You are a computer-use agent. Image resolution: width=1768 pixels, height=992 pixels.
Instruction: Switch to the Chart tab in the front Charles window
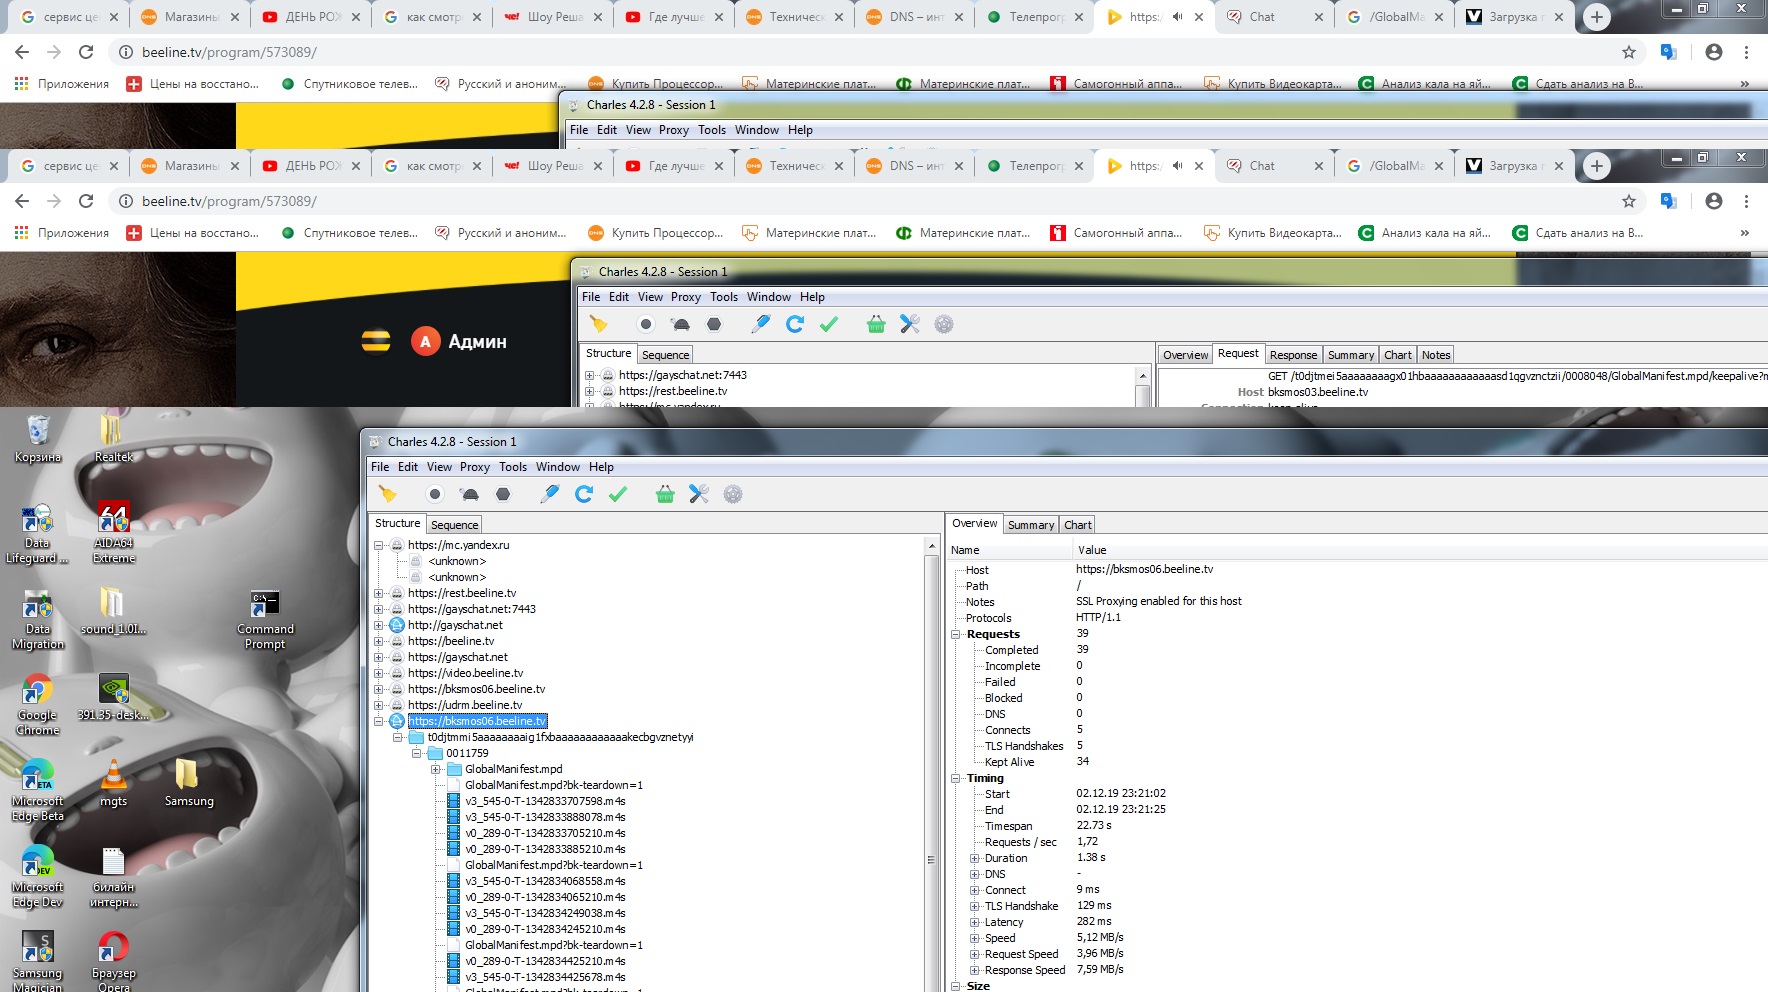point(1078,525)
